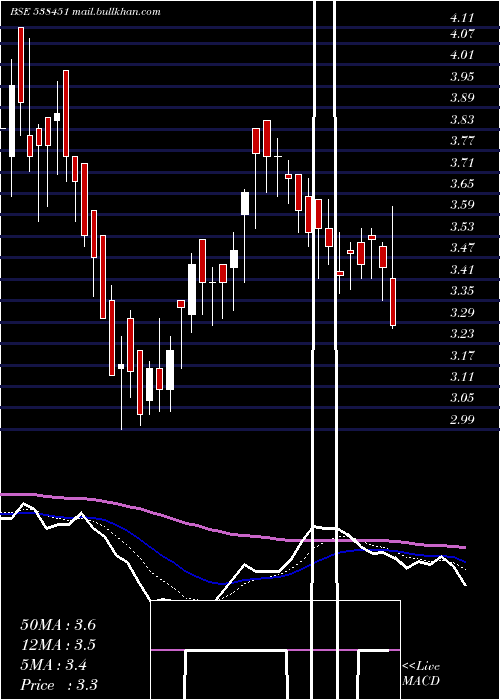Screen dimensions: 500x700
Task: Click the tallest red candle near 4.07
Action: [x=21, y=65]
